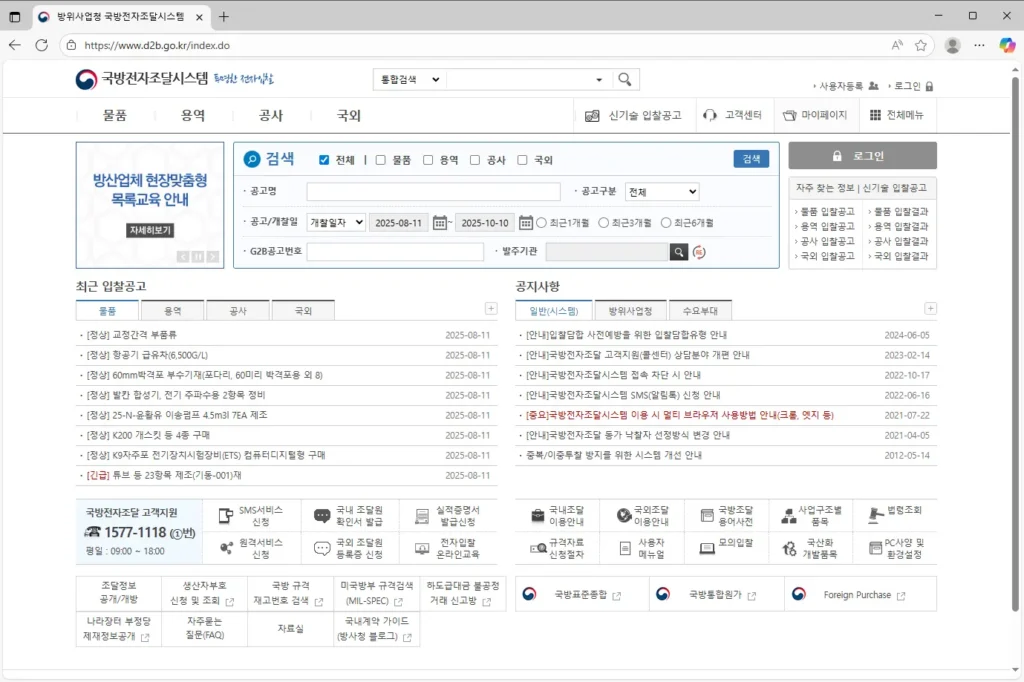The width and height of the screenshot is (1024, 682).
Task: Open 법령조회 icon
Action: [876, 515]
